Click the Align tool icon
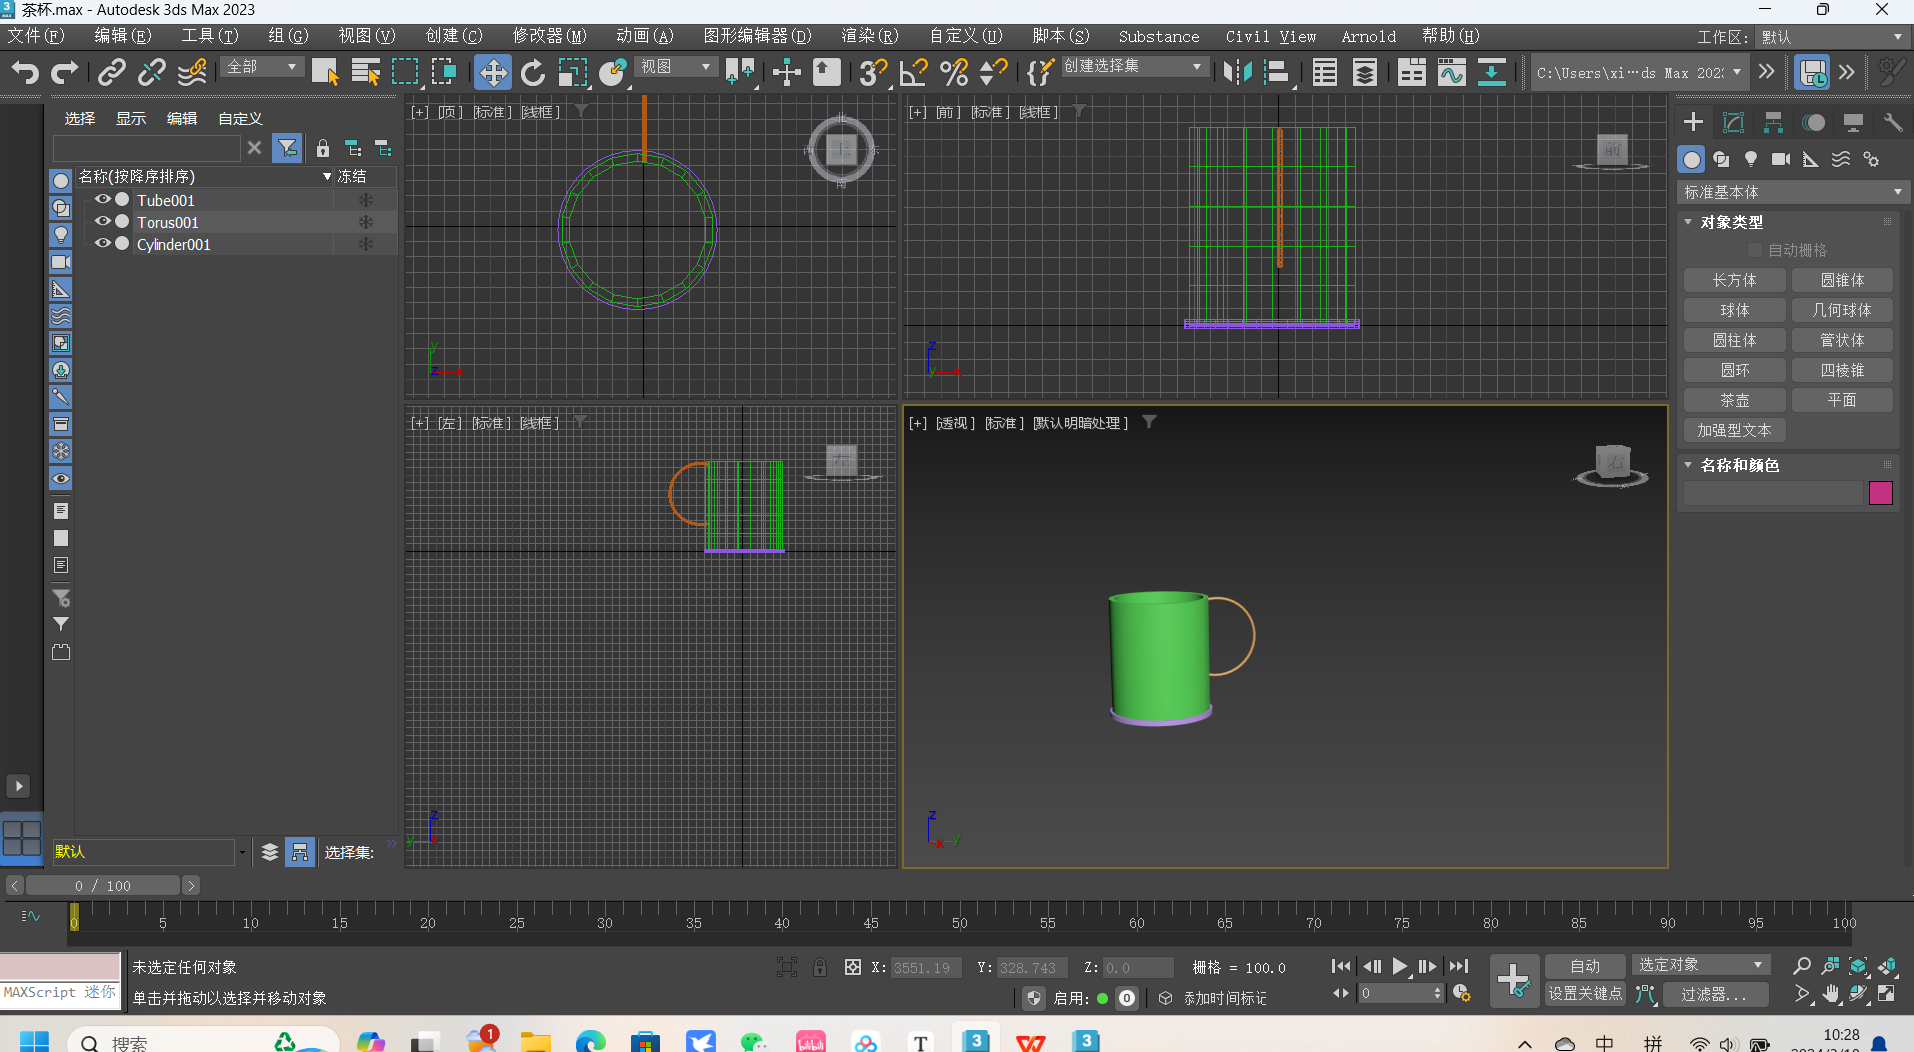 [1277, 72]
